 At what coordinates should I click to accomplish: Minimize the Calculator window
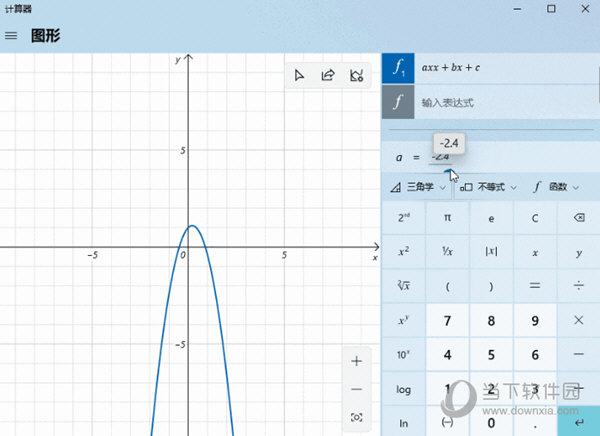[517, 8]
